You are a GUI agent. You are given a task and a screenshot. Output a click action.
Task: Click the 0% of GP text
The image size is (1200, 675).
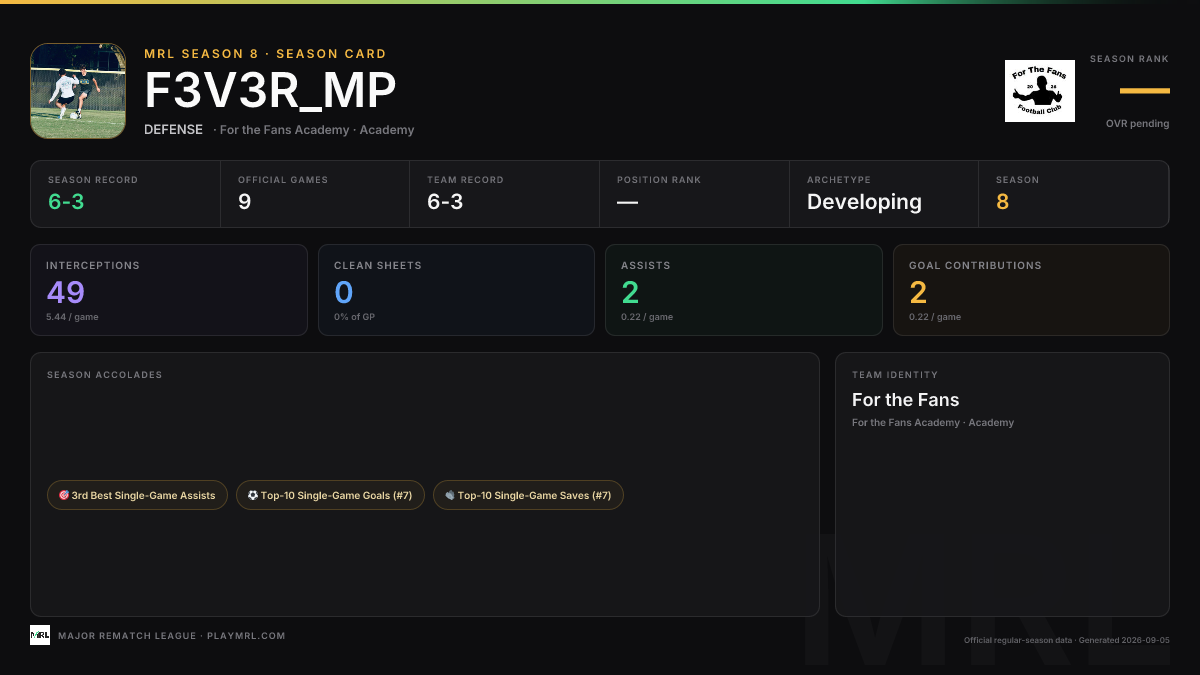(x=354, y=317)
